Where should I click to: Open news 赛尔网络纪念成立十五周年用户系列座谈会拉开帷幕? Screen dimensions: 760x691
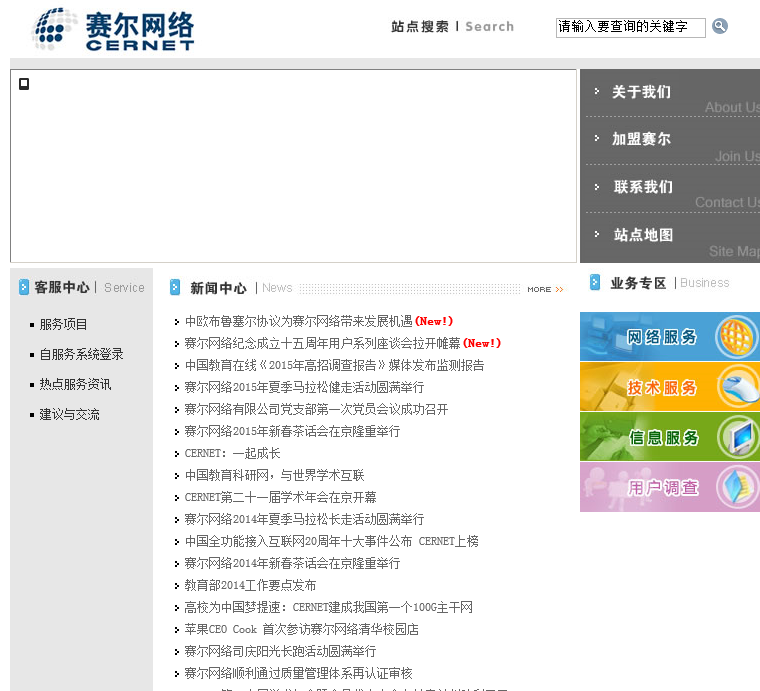(x=322, y=344)
